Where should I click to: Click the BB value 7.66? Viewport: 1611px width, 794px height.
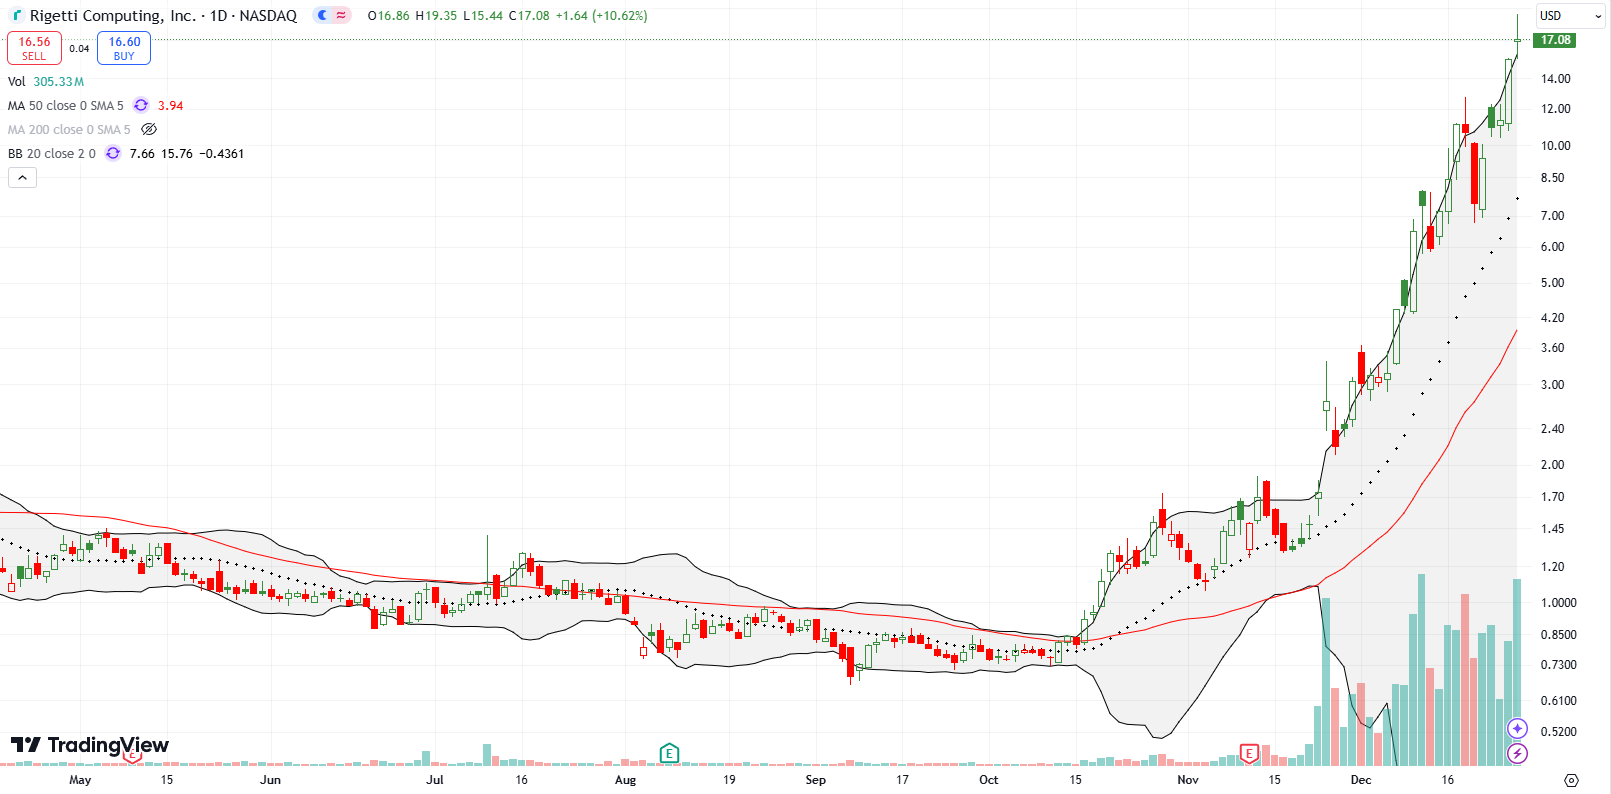pos(142,153)
